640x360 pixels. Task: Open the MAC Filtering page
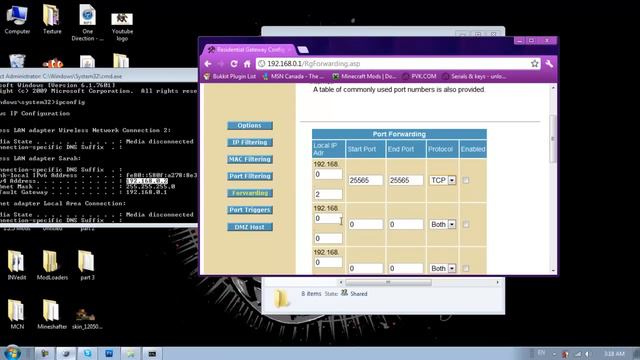250,159
